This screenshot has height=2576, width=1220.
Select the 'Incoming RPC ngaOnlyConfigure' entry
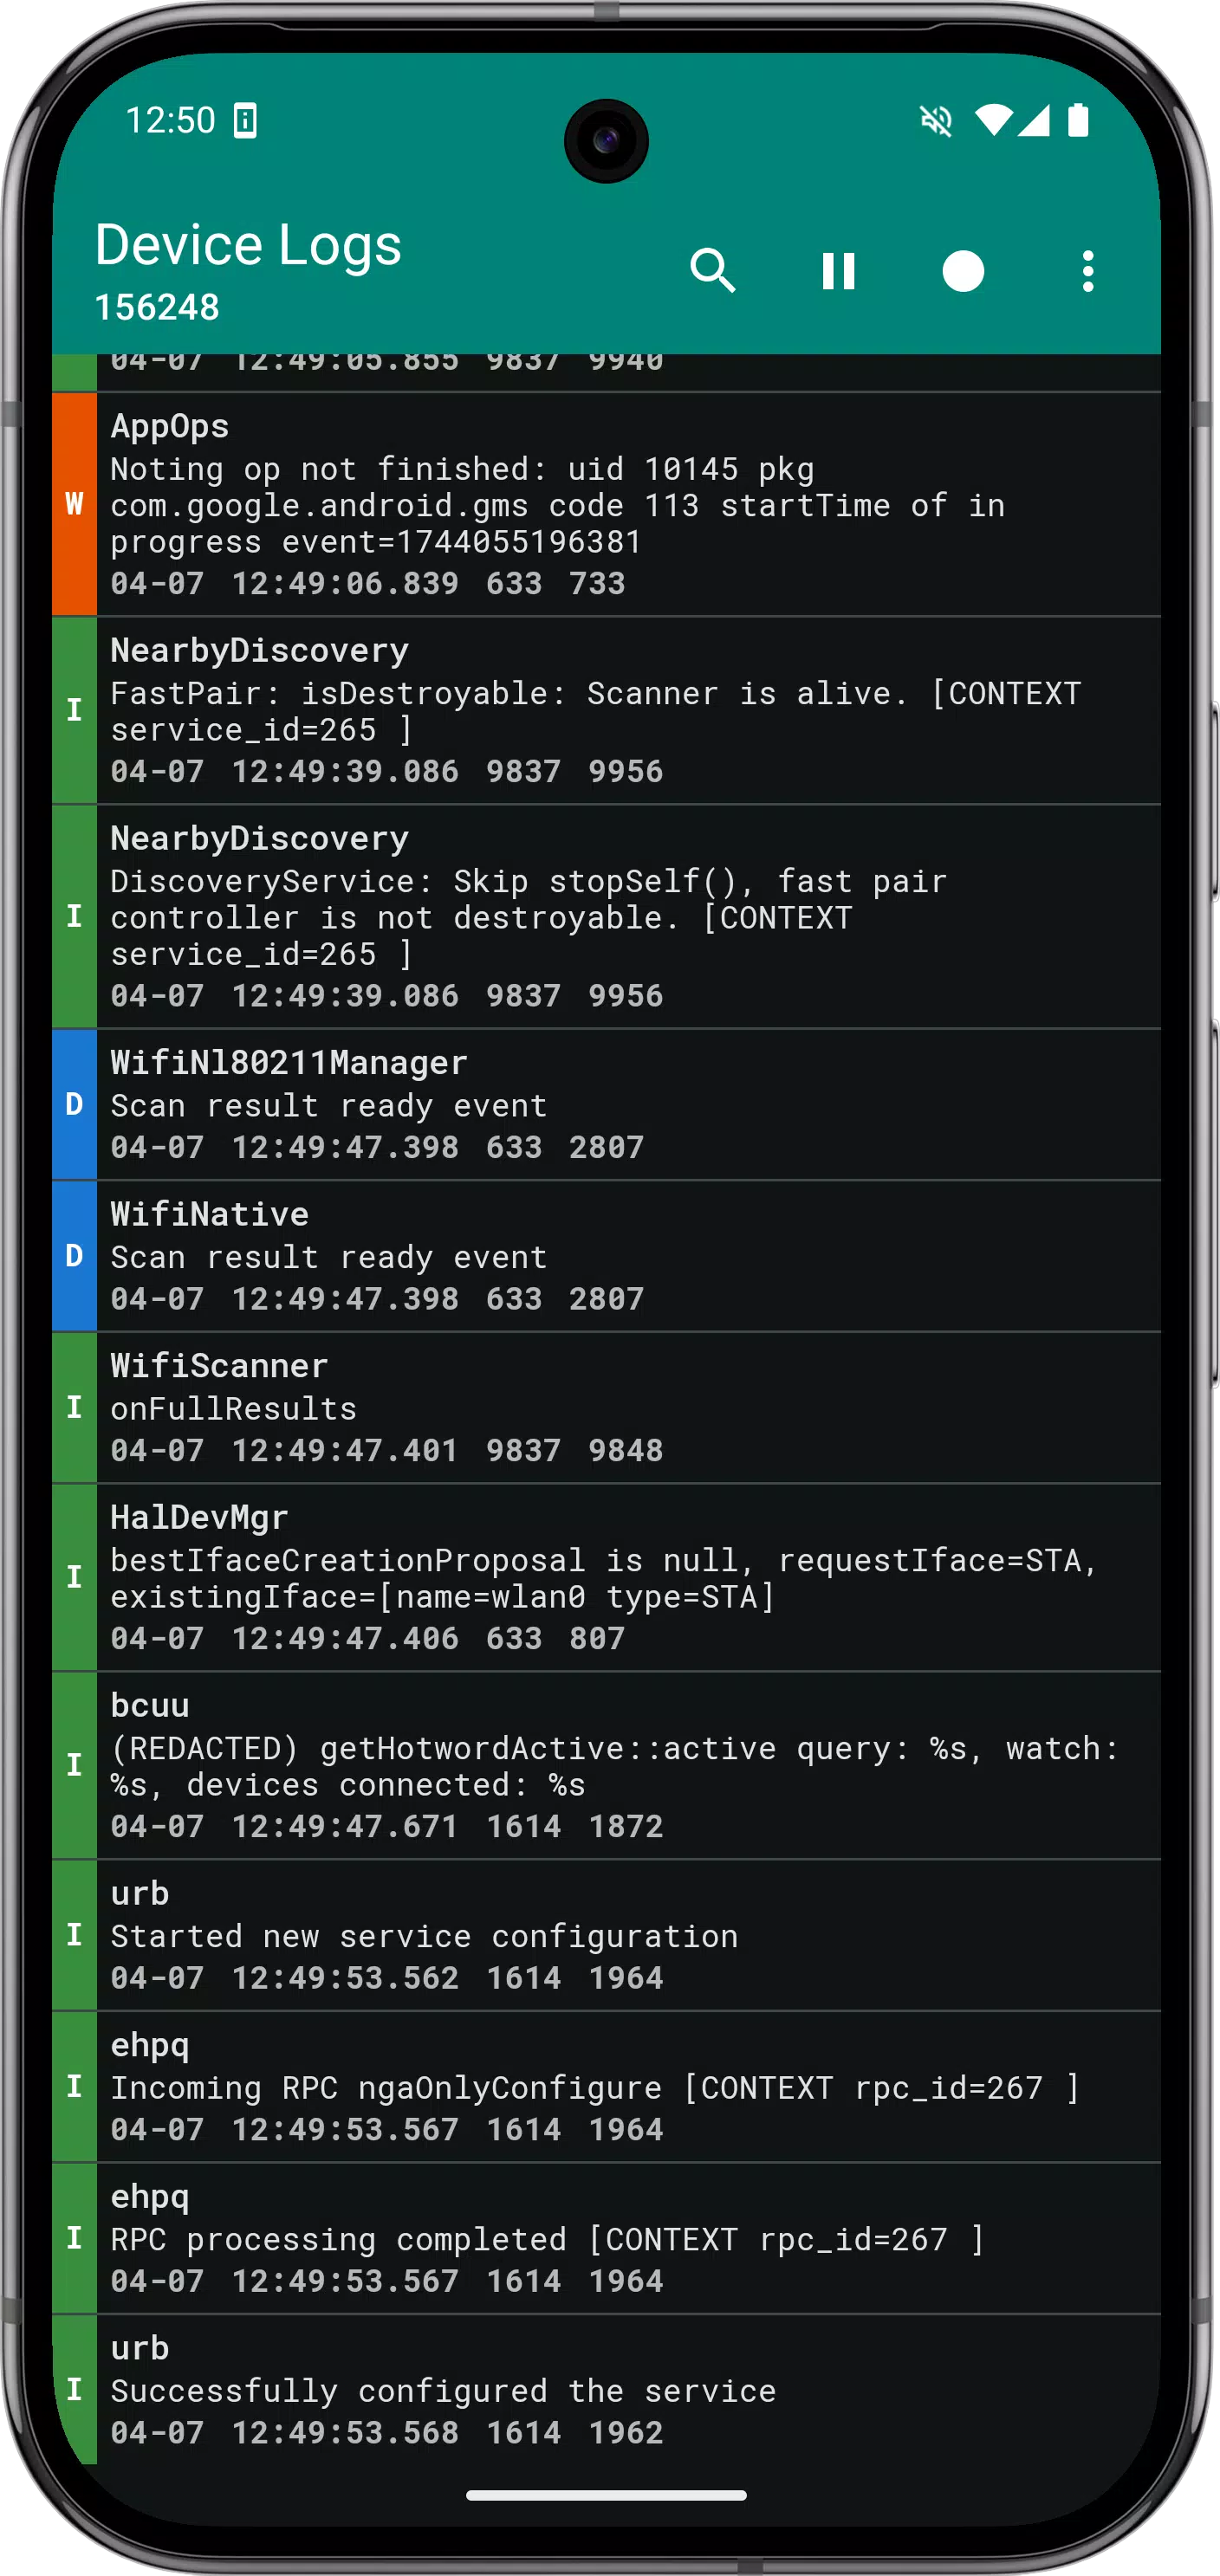[606, 2087]
